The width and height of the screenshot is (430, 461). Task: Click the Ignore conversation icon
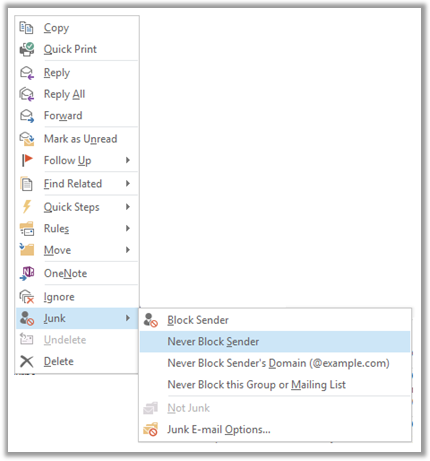(x=27, y=297)
